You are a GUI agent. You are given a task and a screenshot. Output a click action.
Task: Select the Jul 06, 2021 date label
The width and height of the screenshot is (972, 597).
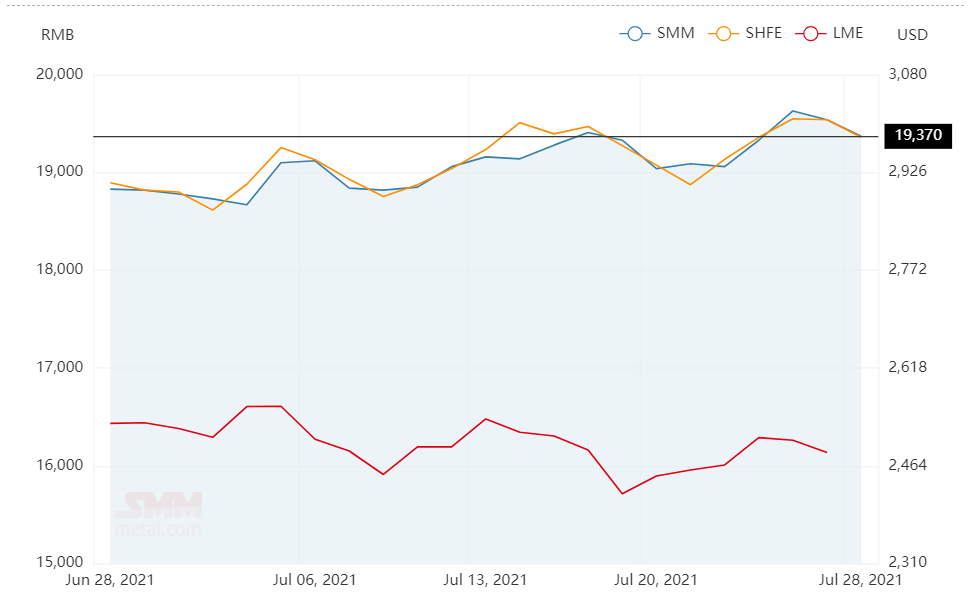tap(314, 579)
